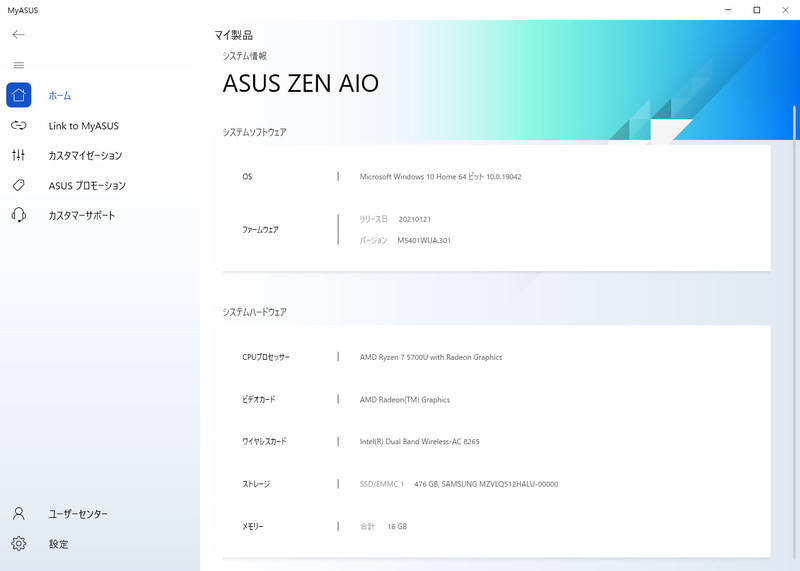The width and height of the screenshot is (800, 571).
Task: Select the マイ製品 page title
Action: pyautogui.click(x=234, y=35)
